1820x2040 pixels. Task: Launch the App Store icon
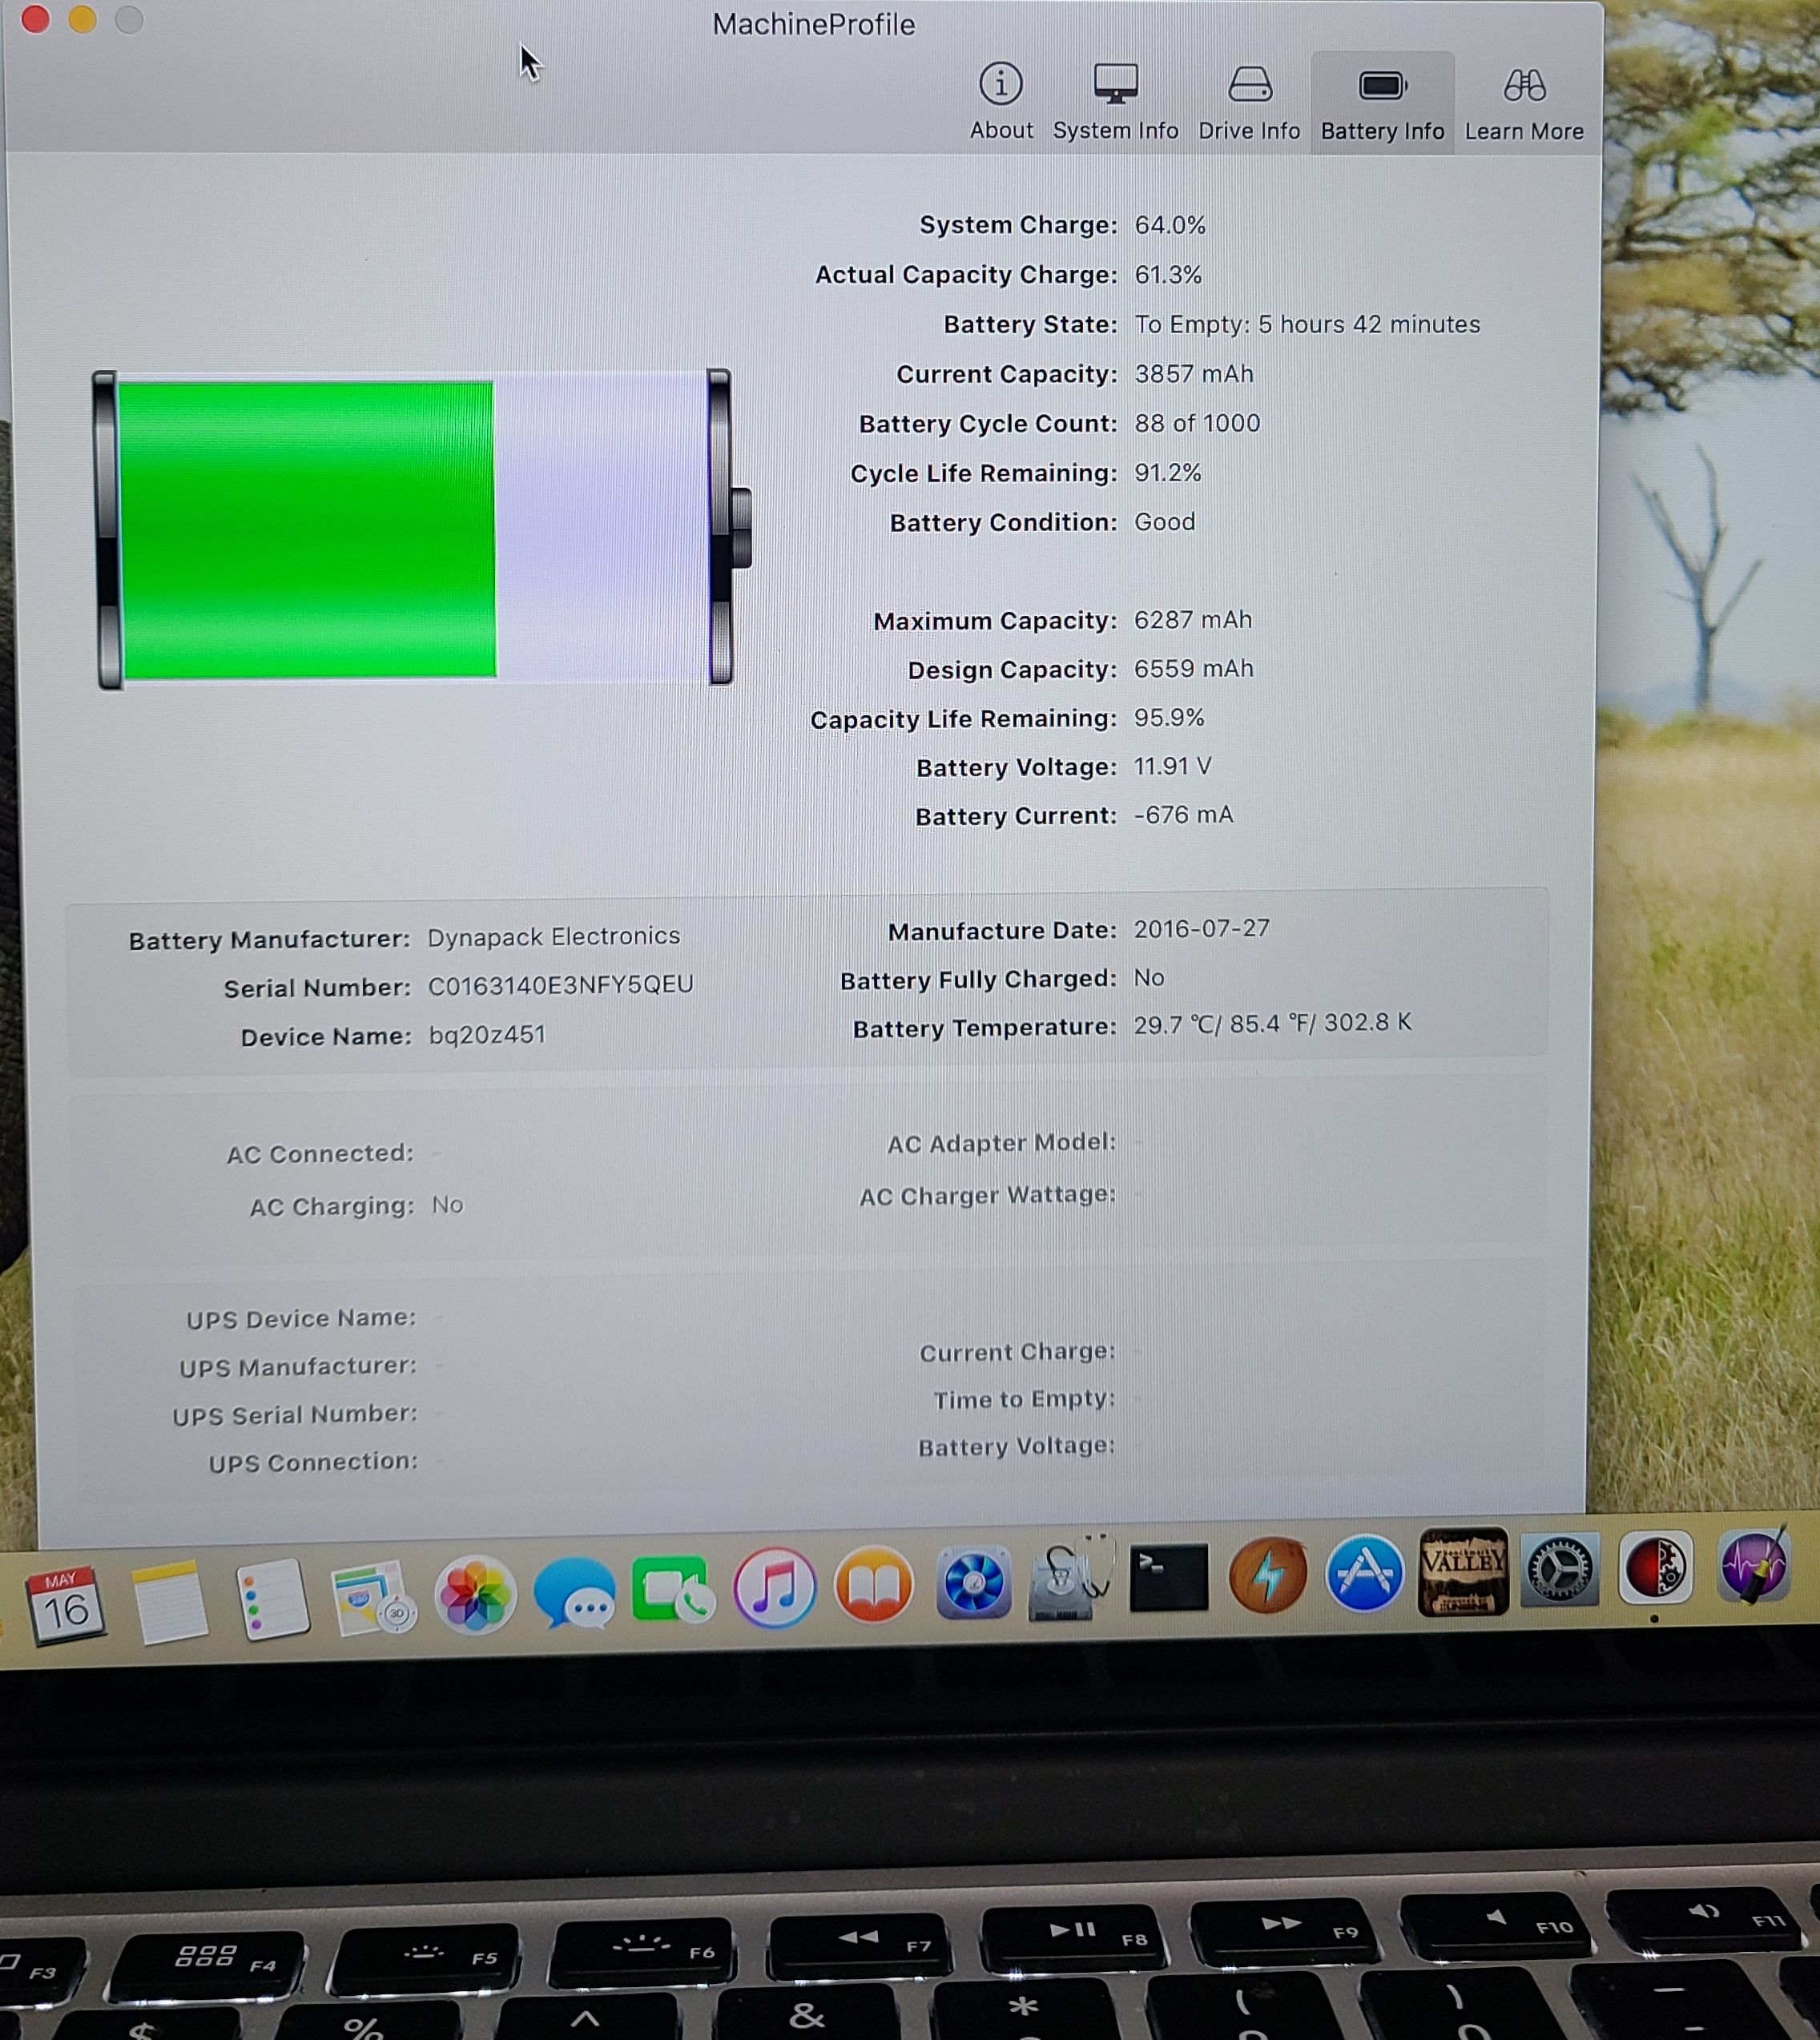(1364, 1574)
